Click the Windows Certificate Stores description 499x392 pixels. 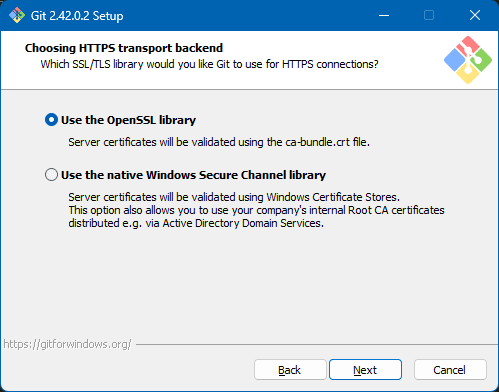(234, 197)
